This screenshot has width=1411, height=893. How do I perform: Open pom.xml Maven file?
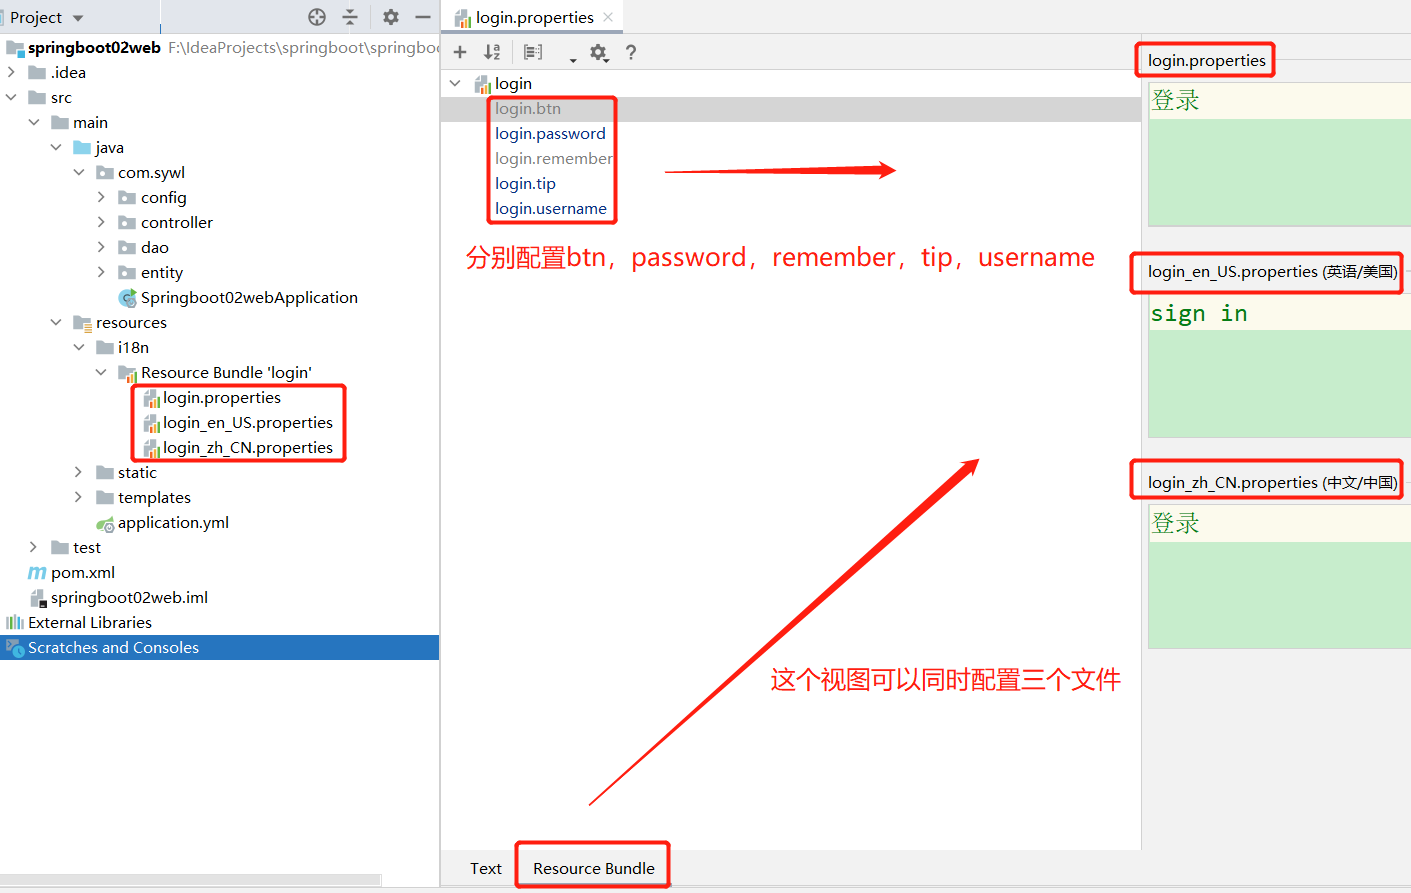click(82, 572)
